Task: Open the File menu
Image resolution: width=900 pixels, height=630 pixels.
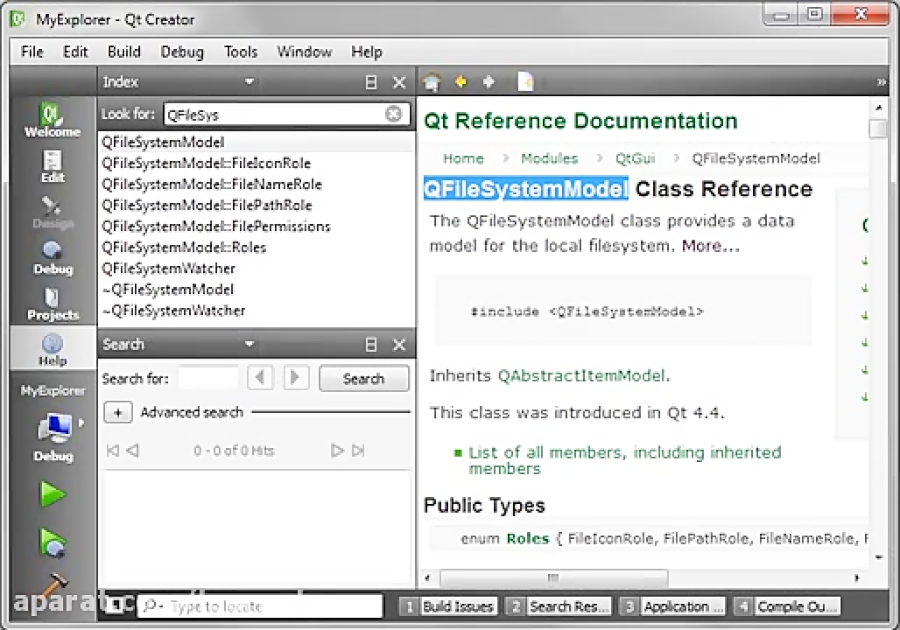Action: pyautogui.click(x=32, y=52)
